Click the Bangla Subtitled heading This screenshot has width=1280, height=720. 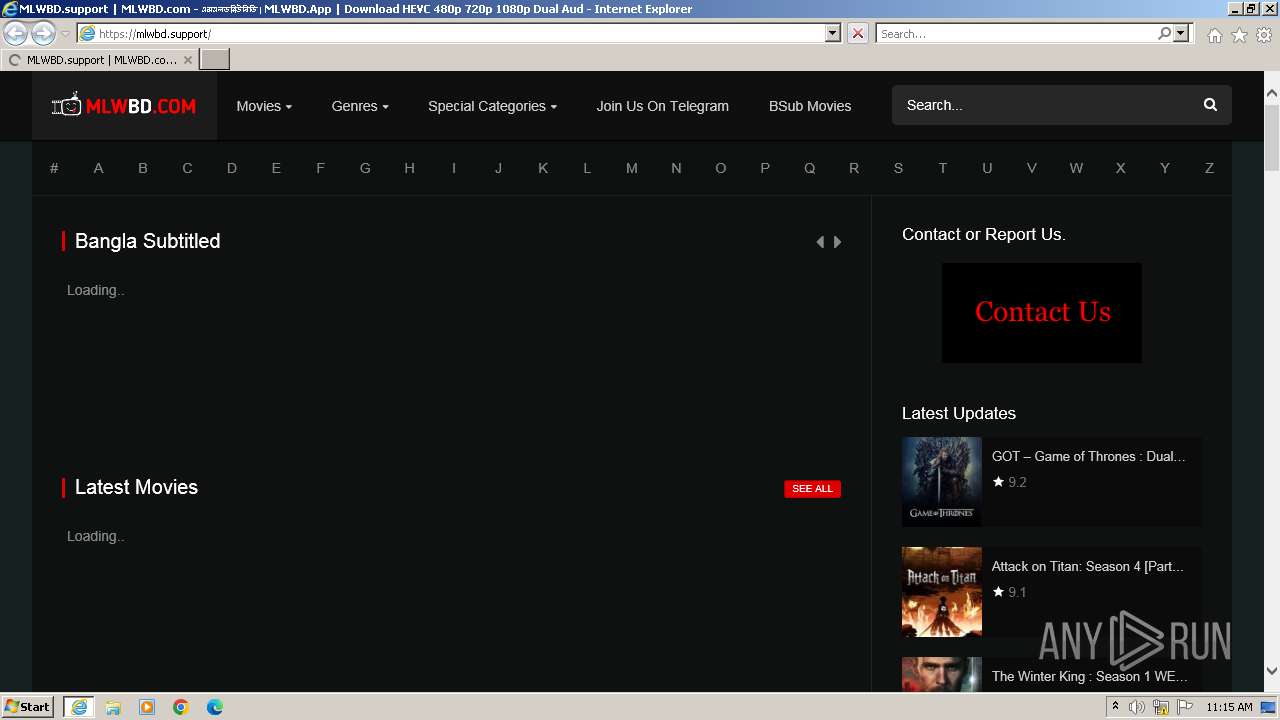(147, 241)
